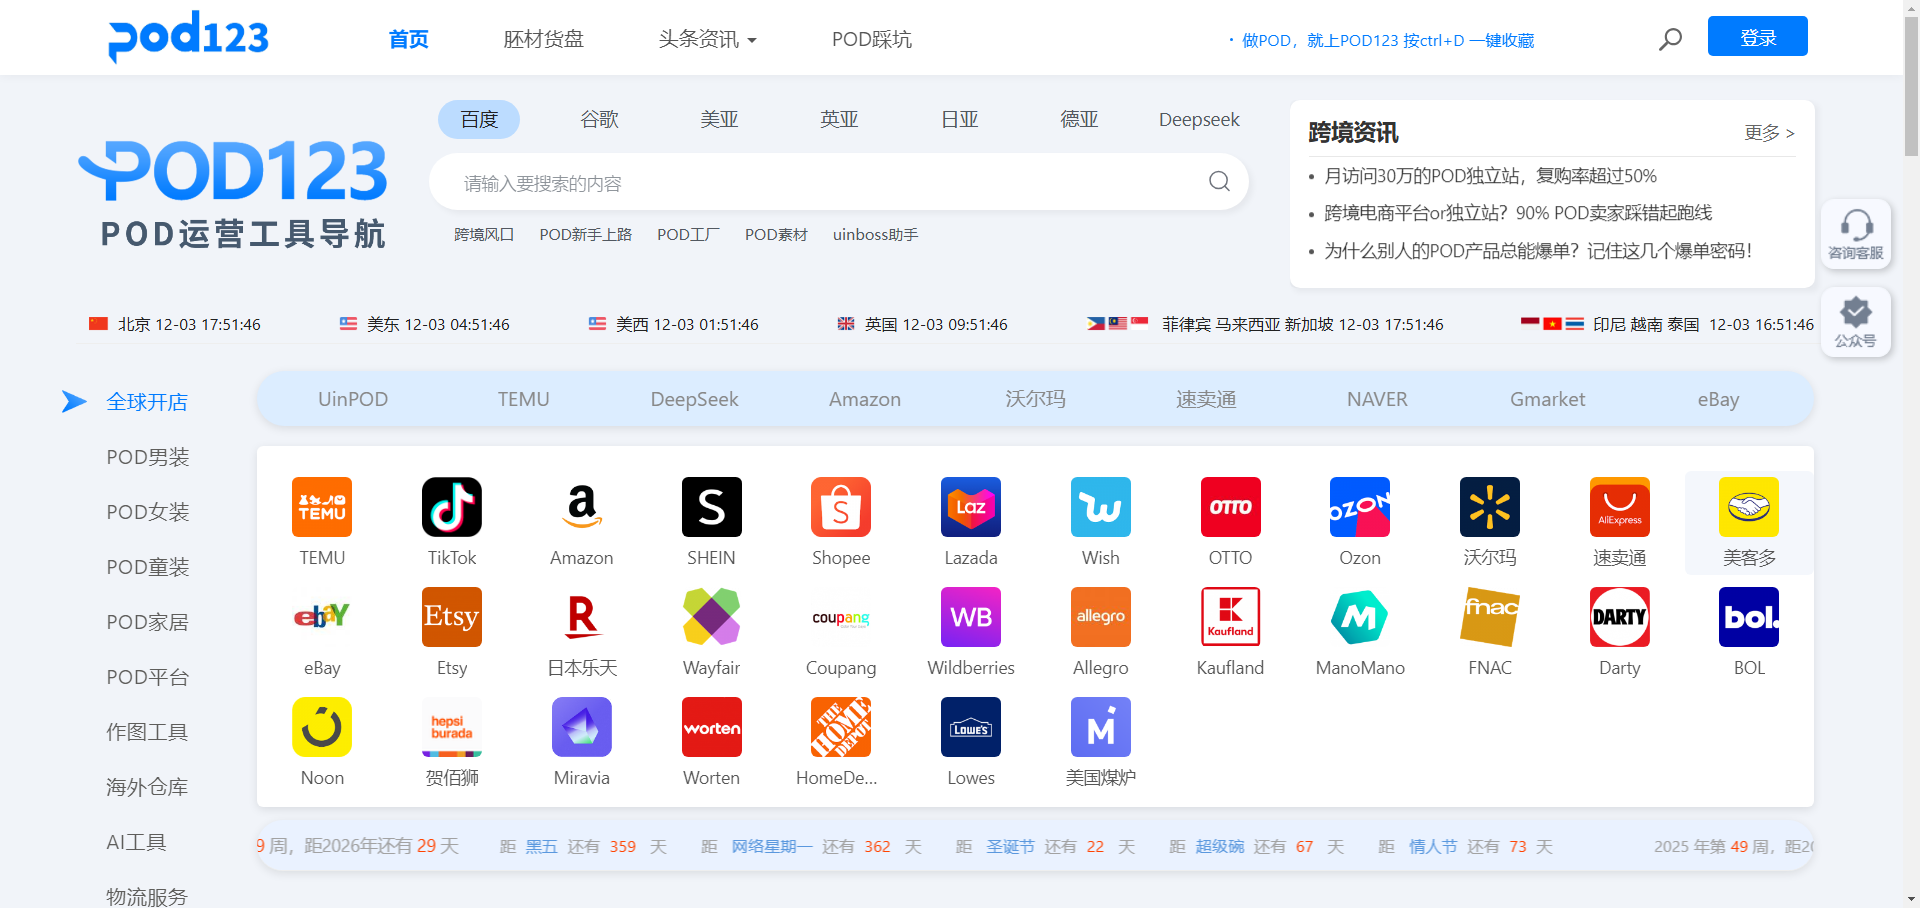Open POD女装 in the left sidebar
This screenshot has width=1920, height=908.
(148, 512)
